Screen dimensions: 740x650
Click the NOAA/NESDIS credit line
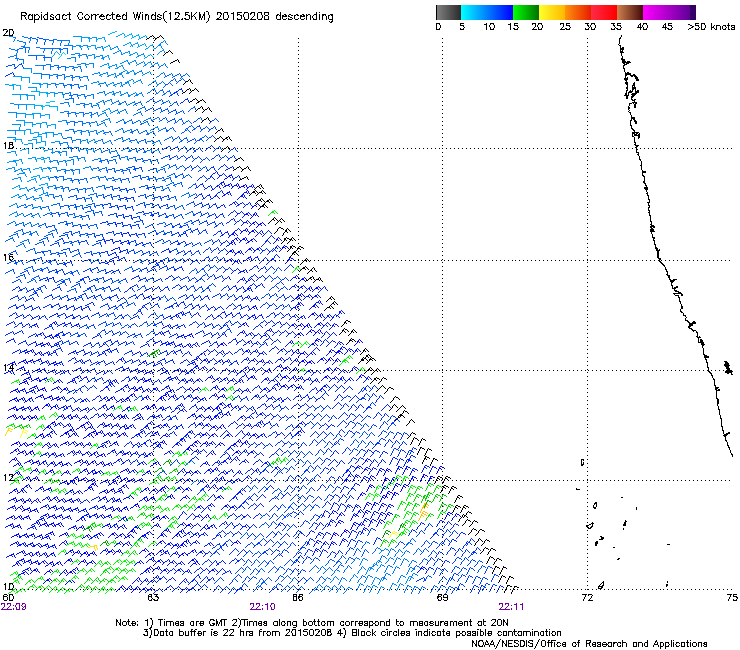pyautogui.click(x=589, y=644)
